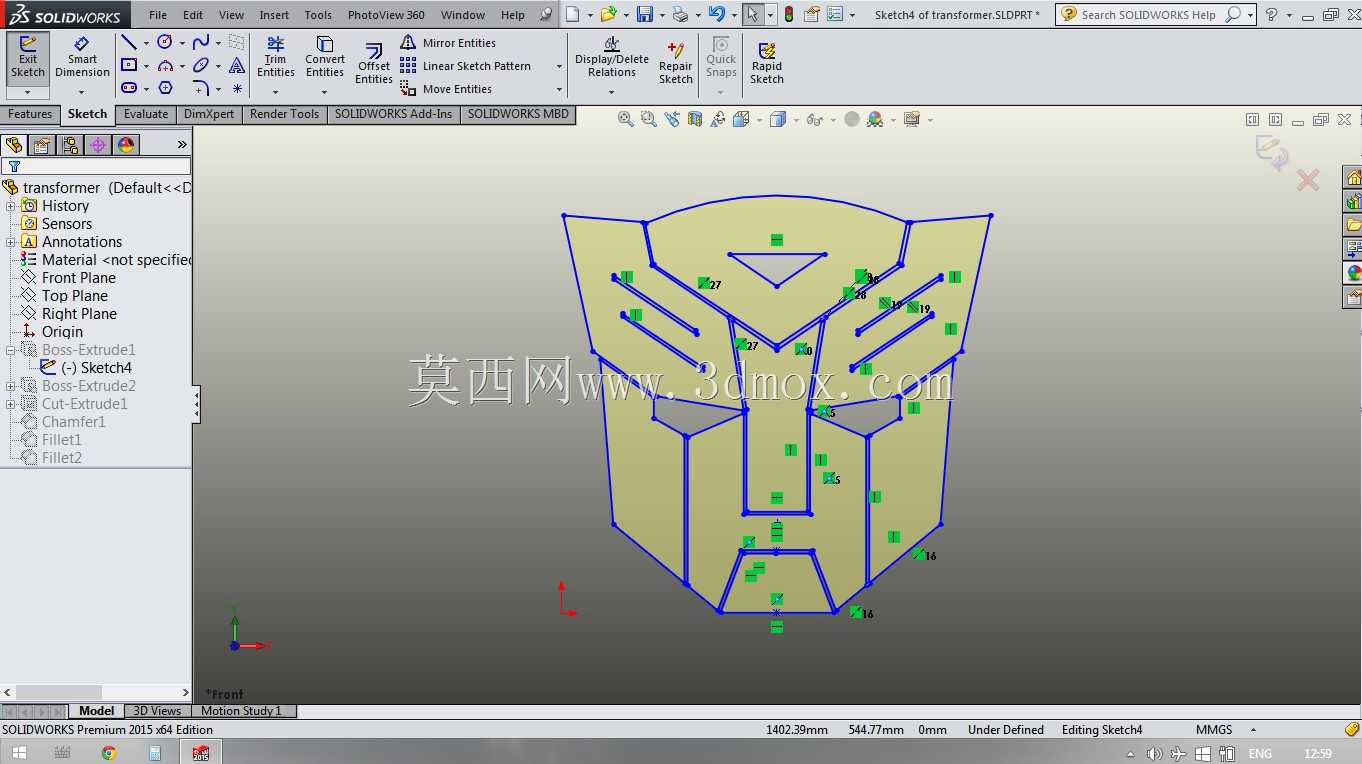Click the FeatureManager filter box
Image resolution: width=1362 pixels, height=764 pixels.
(96, 166)
